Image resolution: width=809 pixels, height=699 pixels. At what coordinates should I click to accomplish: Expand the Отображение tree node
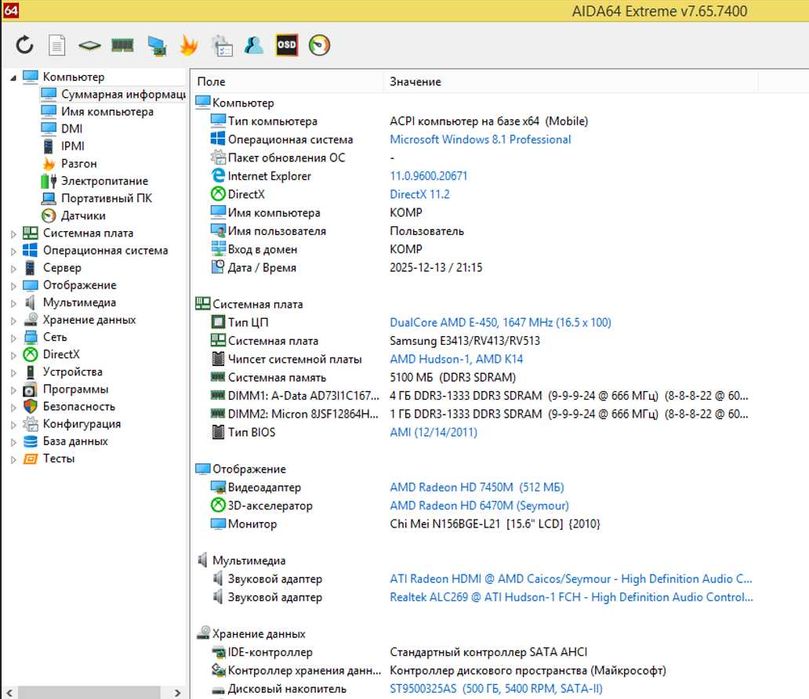tap(13, 286)
